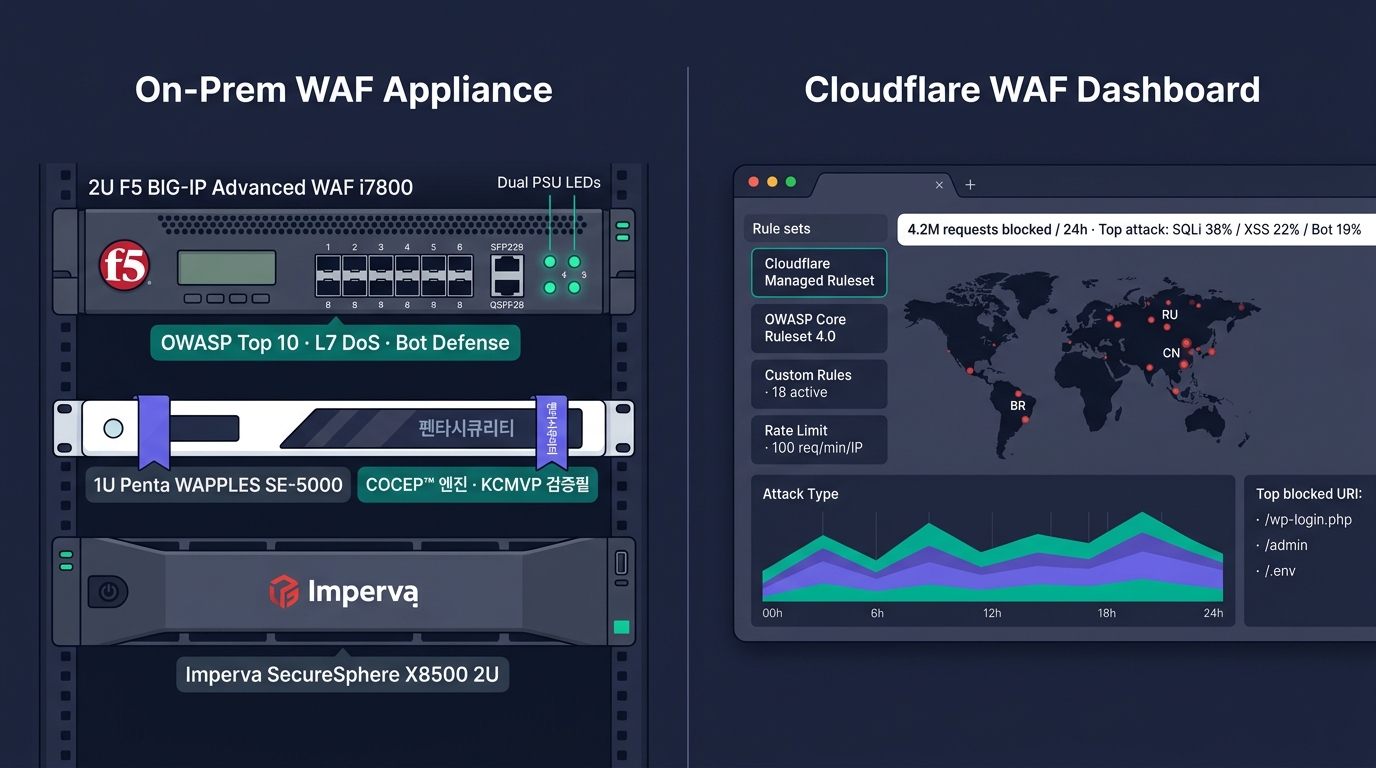
Task: Select OWASP Core Ruleset 4.0
Action: point(819,328)
